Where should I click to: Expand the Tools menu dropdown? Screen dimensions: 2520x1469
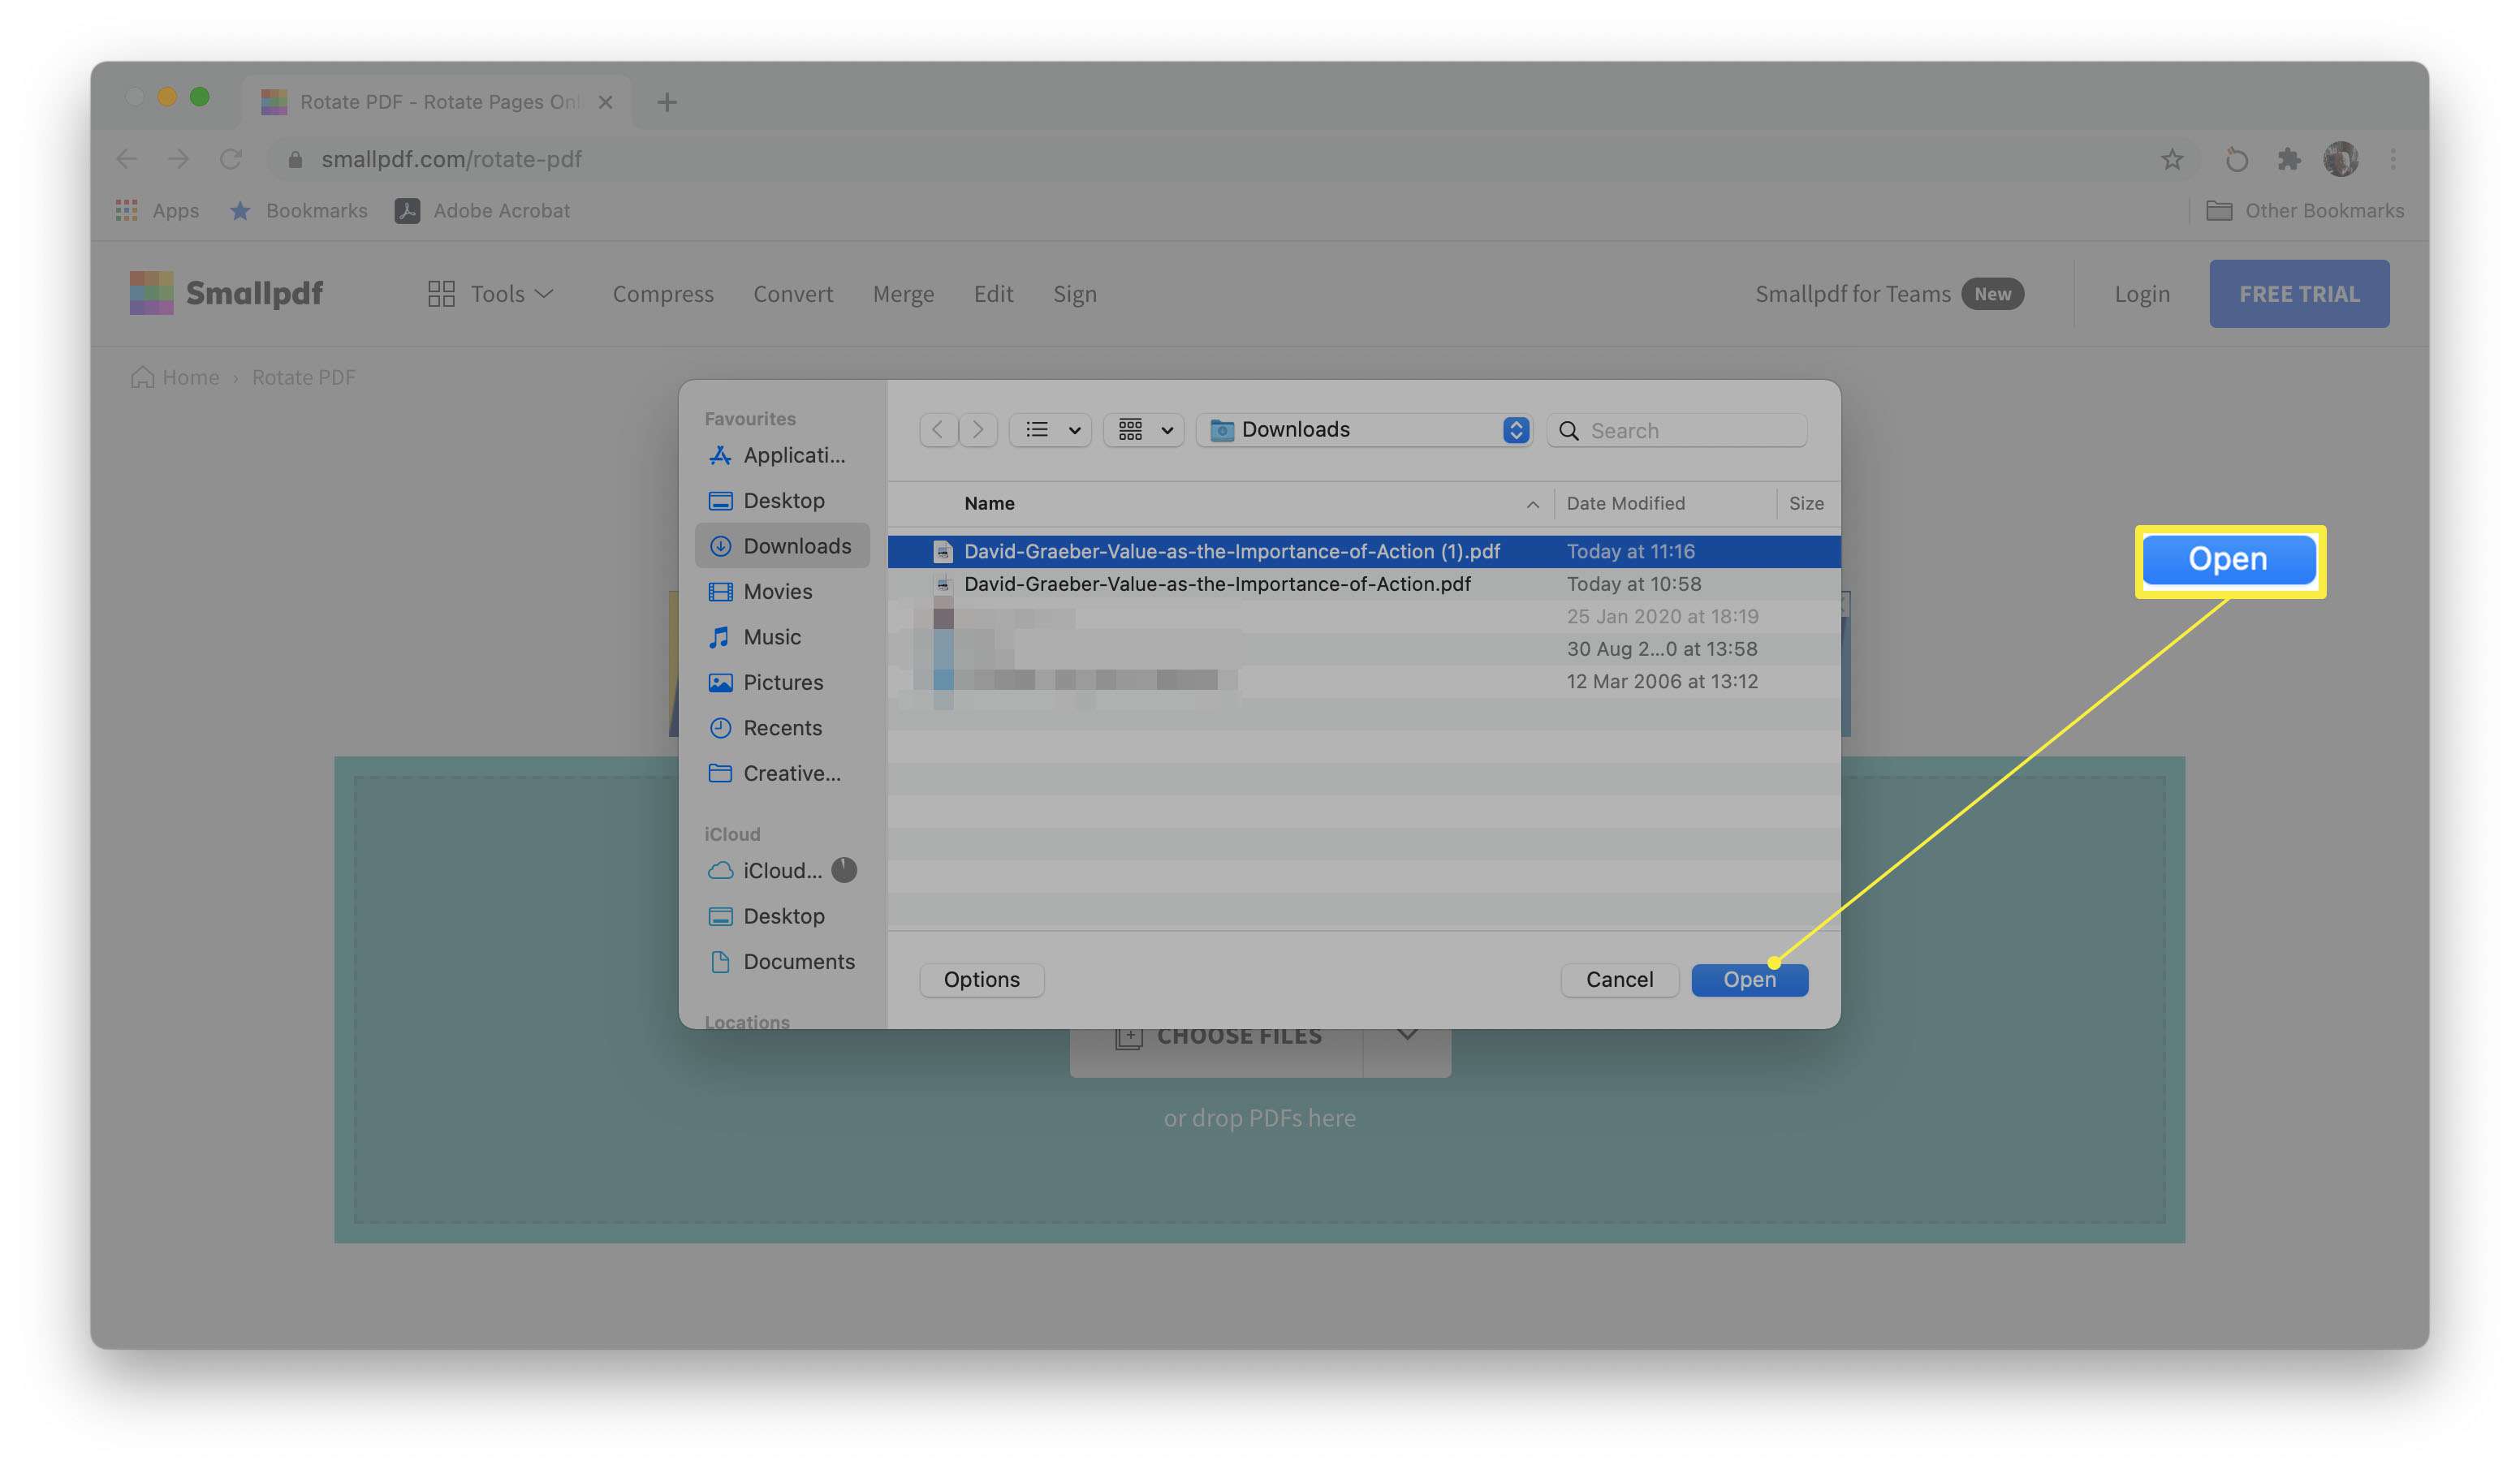click(x=493, y=292)
